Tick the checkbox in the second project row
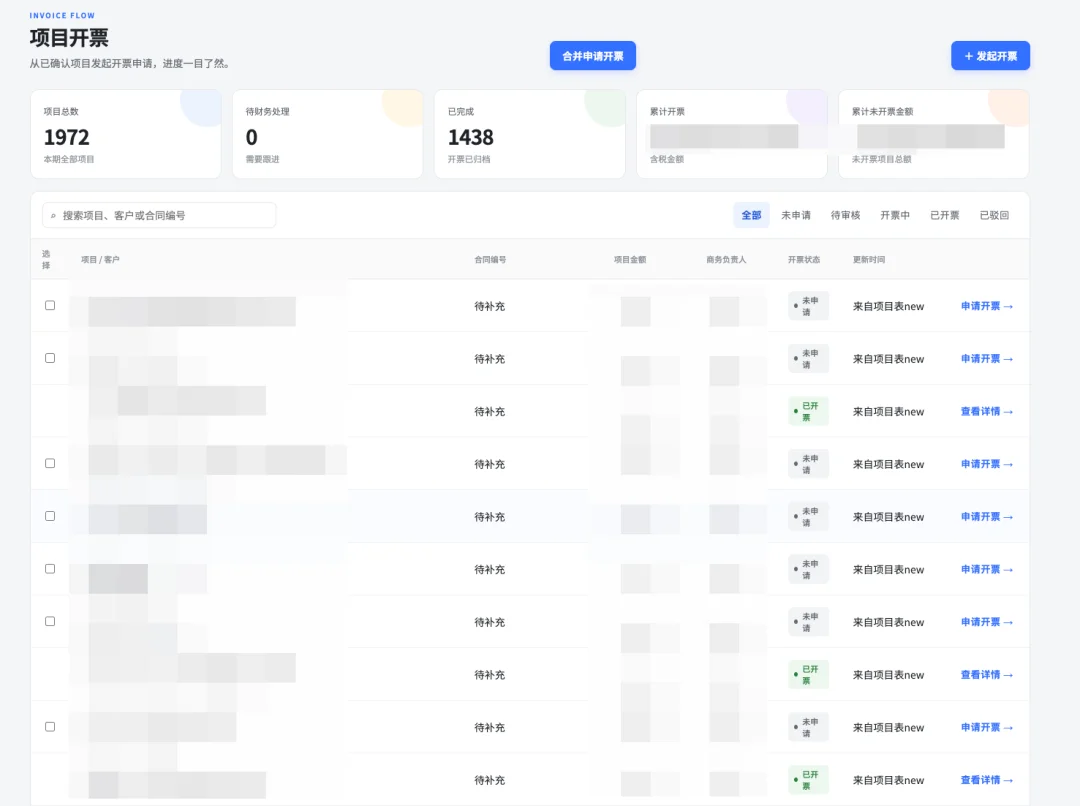This screenshot has width=1080, height=806. pyautogui.click(x=50, y=358)
